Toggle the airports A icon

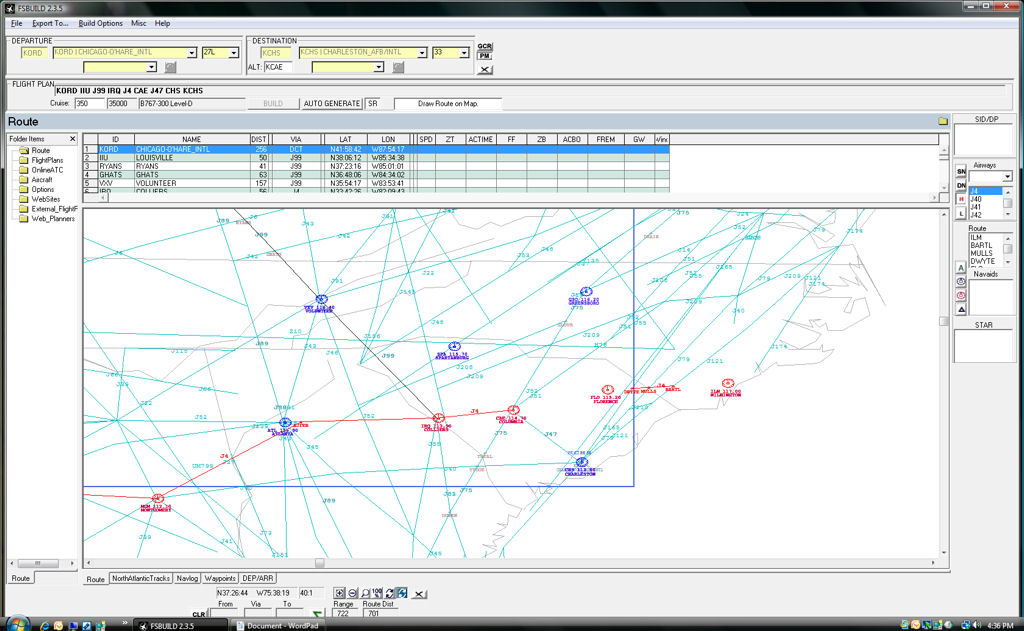(x=961, y=268)
